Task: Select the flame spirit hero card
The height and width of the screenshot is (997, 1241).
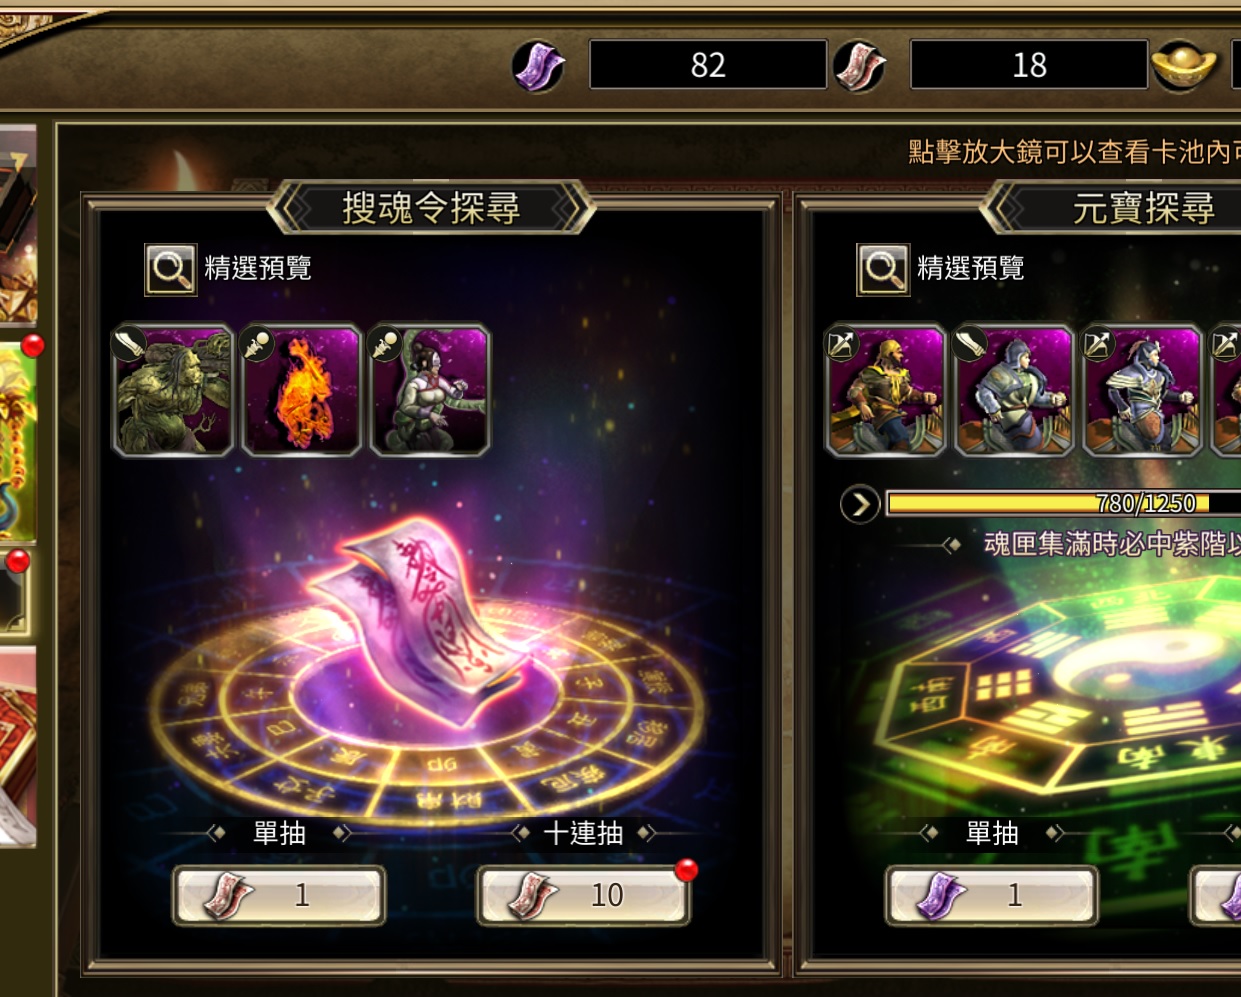Action: pyautogui.click(x=301, y=390)
